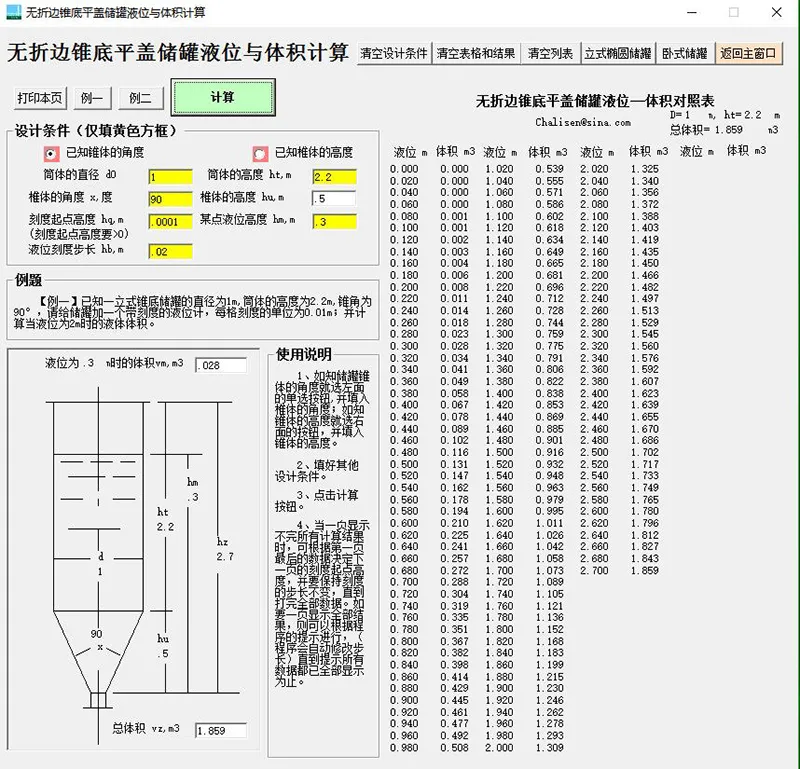The height and width of the screenshot is (769, 800).
Task: Minimize the window
Action: pos(692,12)
